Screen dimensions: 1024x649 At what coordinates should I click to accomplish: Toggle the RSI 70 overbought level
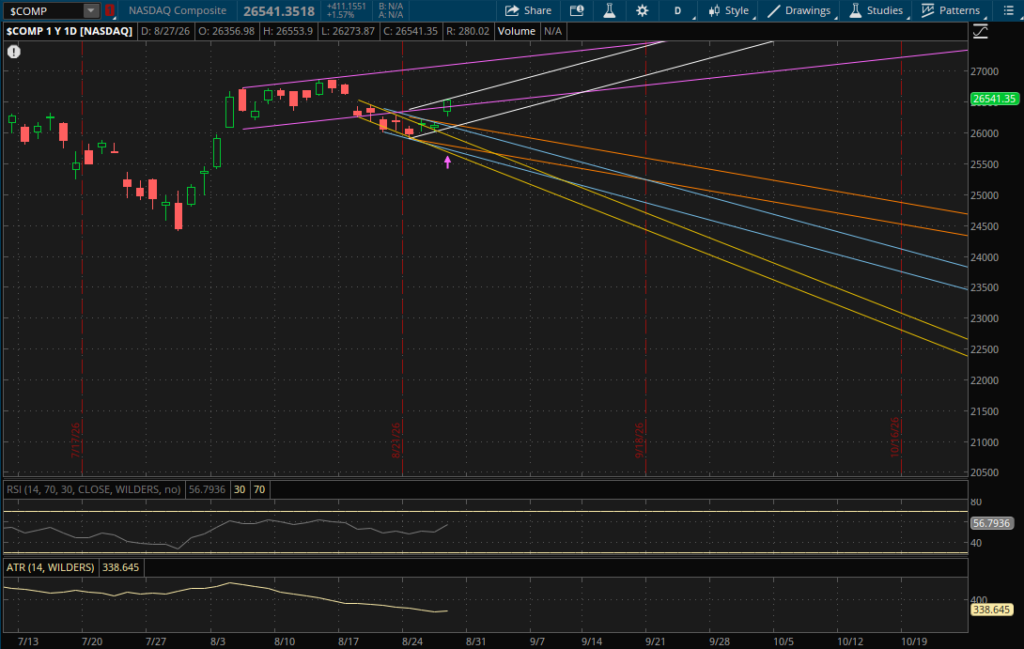coord(259,489)
